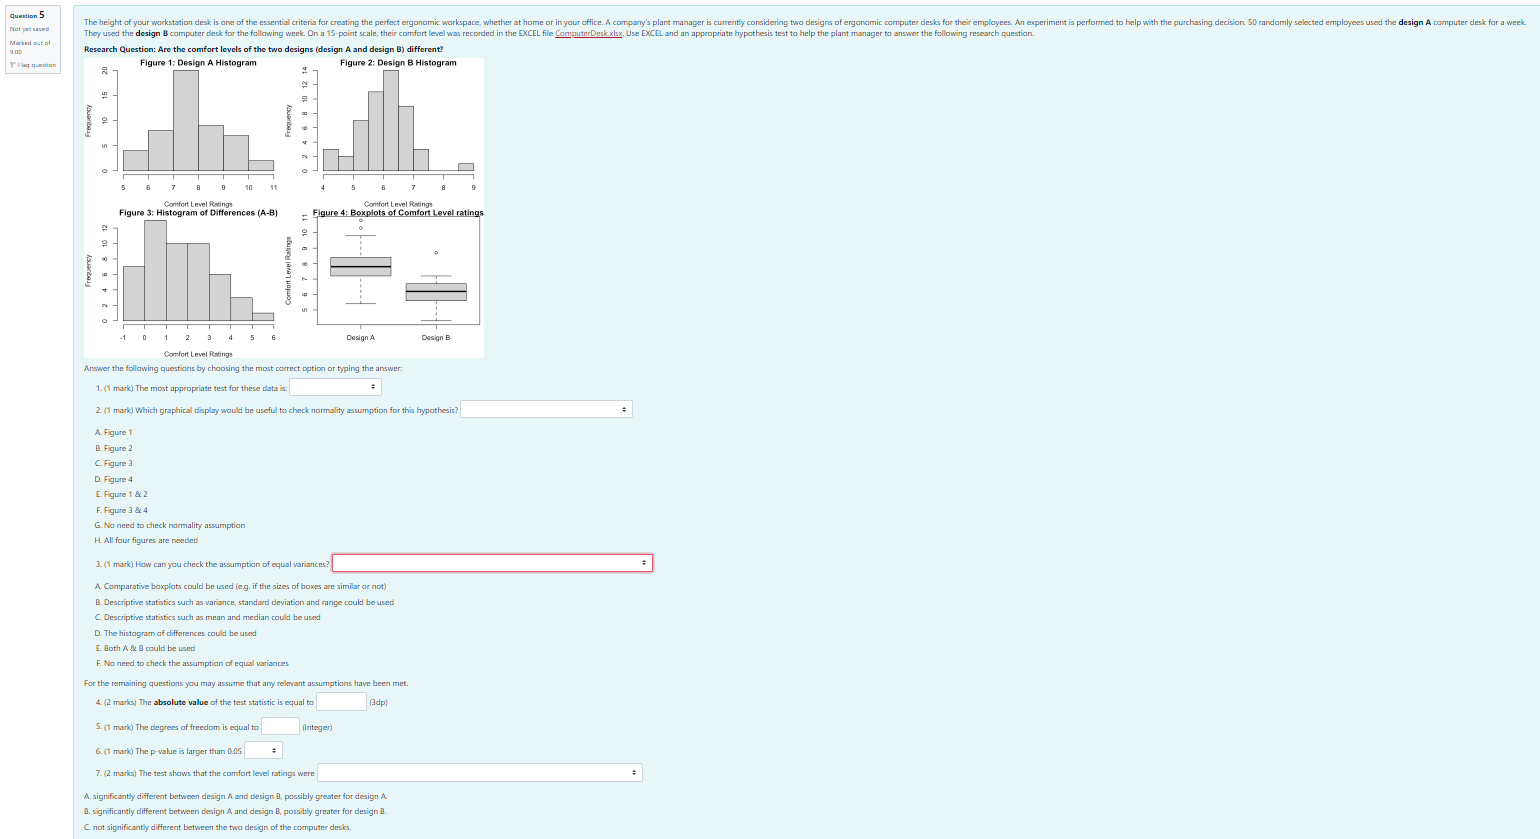
Task: Click 'C. not significantly different' conclusion text
Action: pos(218,827)
